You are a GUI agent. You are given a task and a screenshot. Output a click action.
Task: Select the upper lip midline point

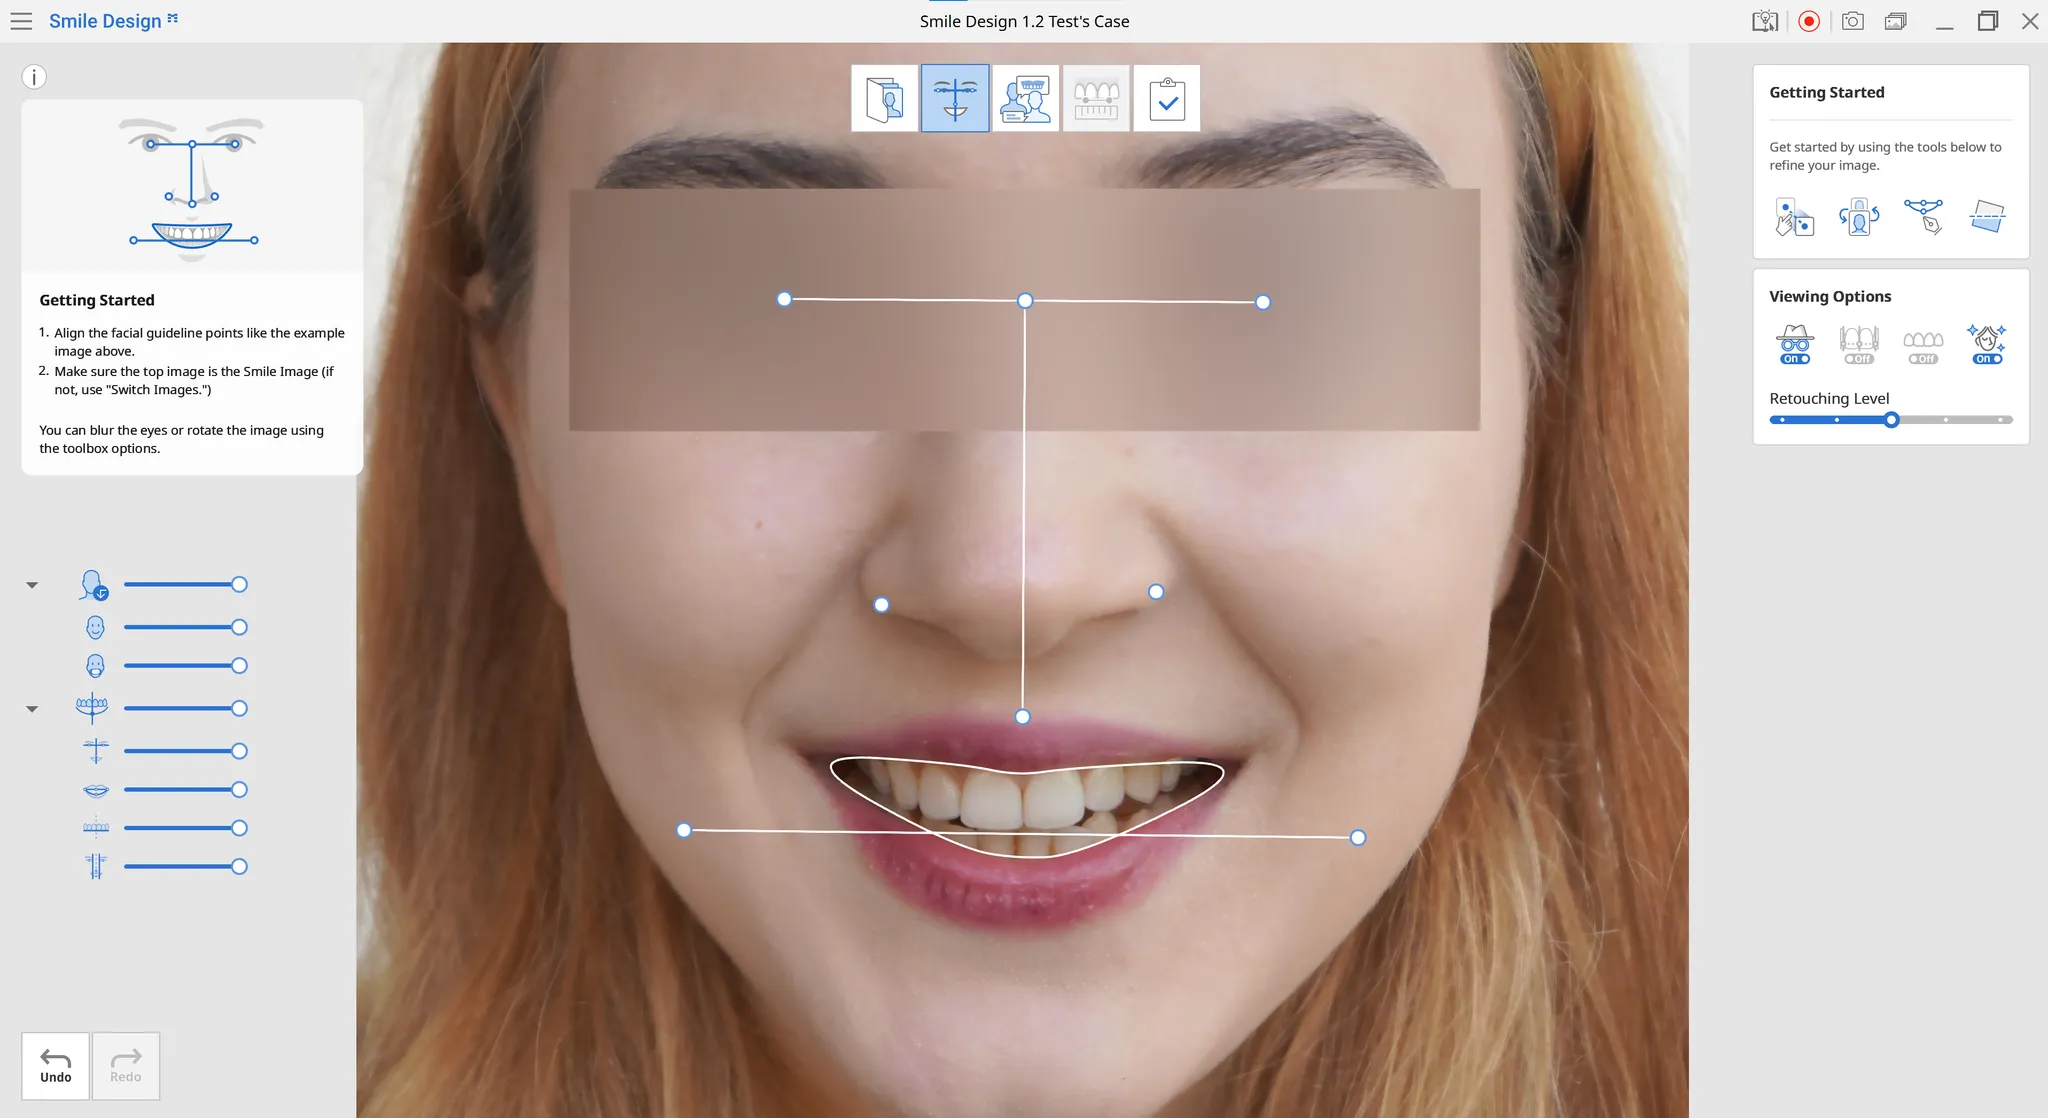click(1022, 717)
